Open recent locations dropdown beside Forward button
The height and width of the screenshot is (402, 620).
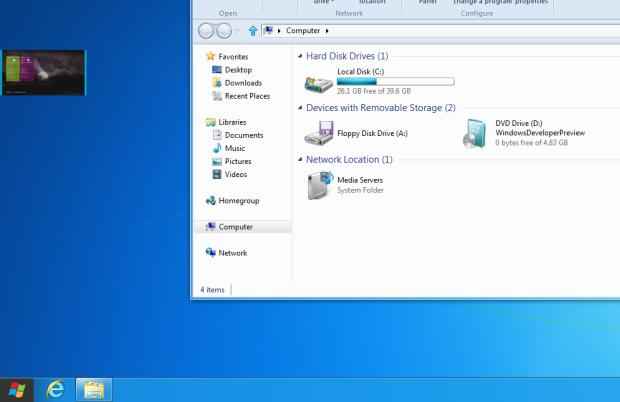(237, 31)
